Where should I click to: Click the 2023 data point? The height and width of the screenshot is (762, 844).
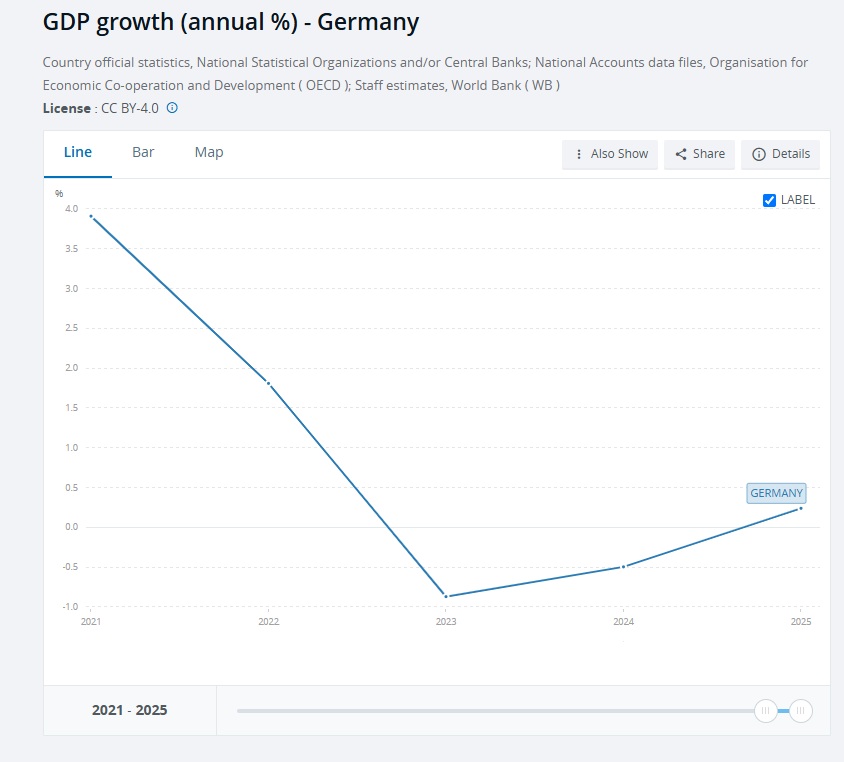tap(446, 596)
